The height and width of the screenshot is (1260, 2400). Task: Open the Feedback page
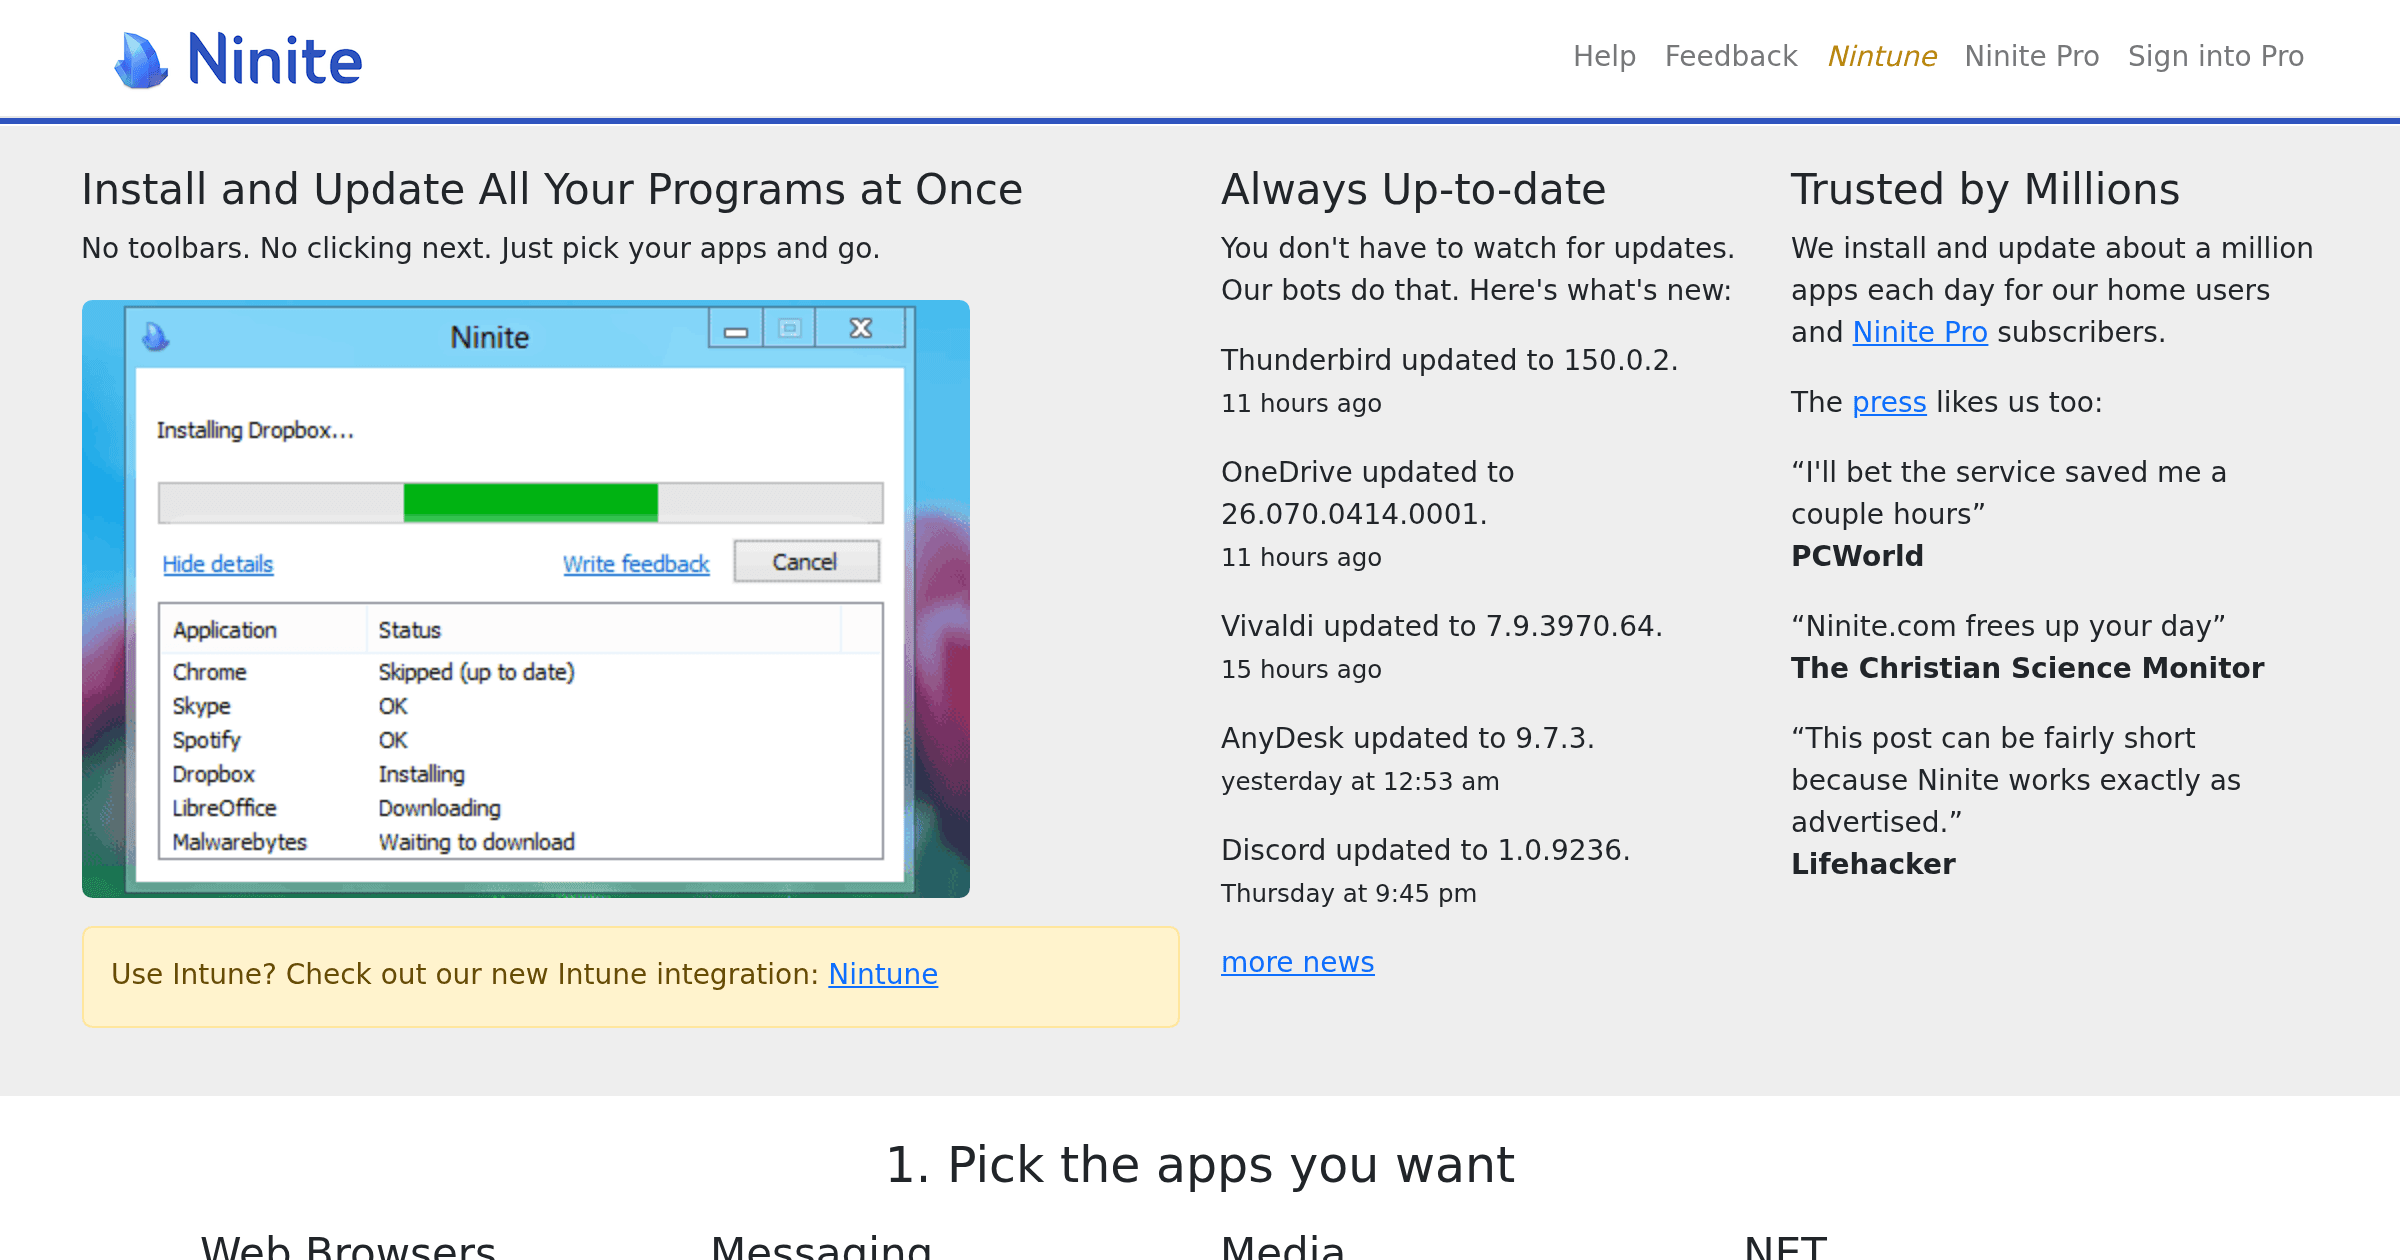pyautogui.click(x=1731, y=56)
